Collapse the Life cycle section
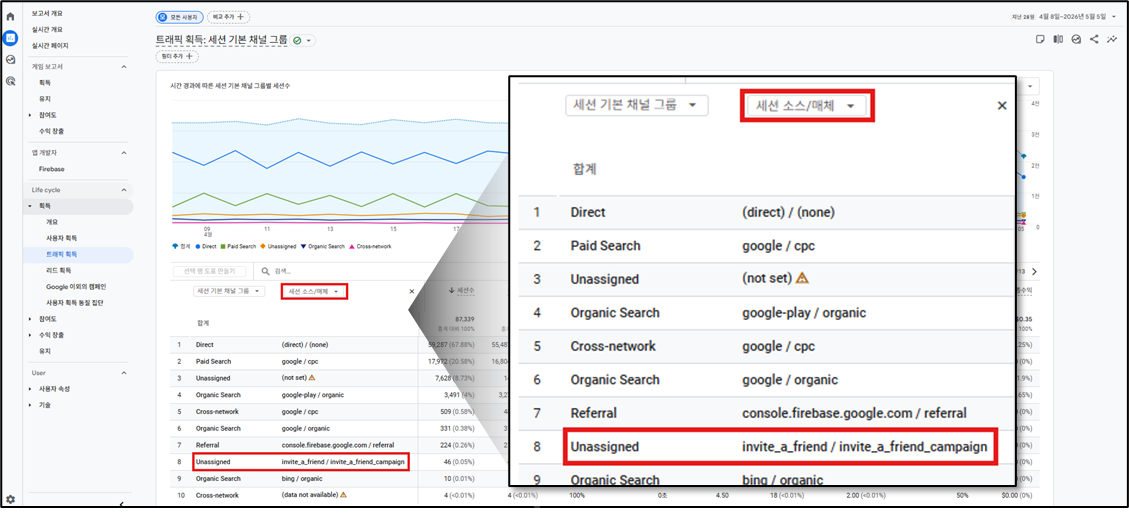The image size is (1129, 516). click(x=123, y=190)
